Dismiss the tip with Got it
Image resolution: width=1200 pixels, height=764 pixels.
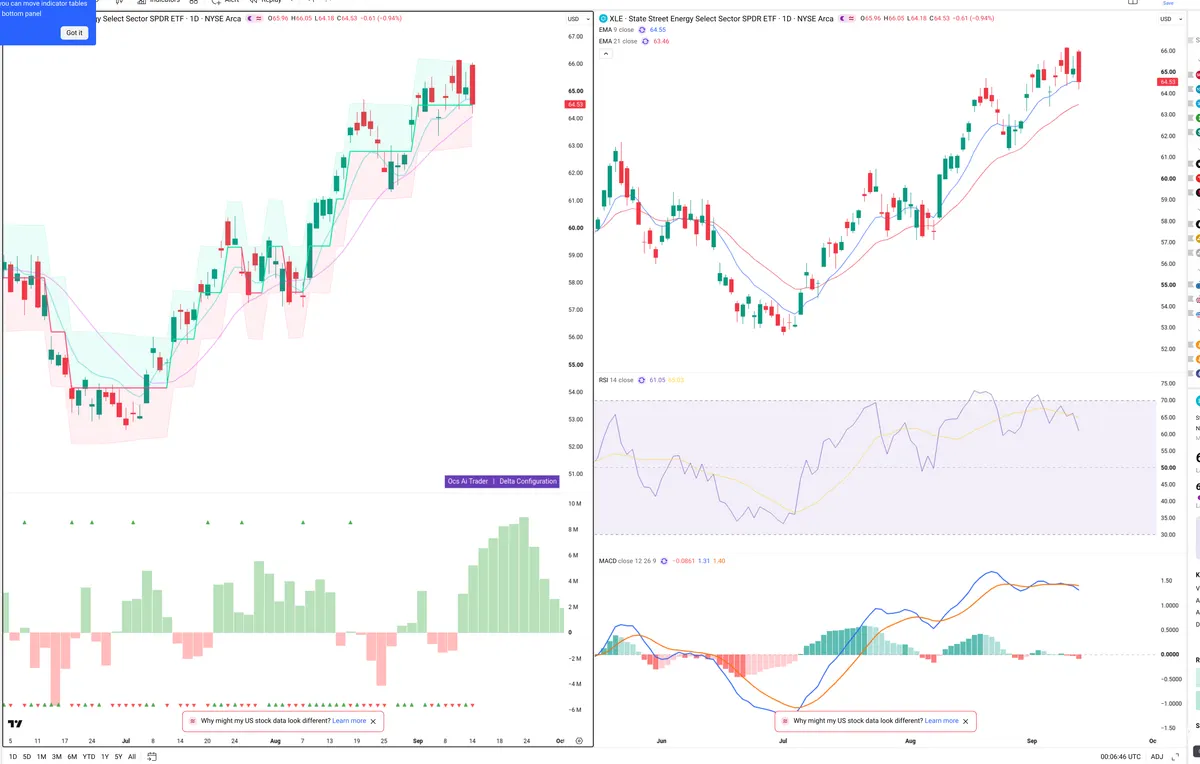pos(74,33)
